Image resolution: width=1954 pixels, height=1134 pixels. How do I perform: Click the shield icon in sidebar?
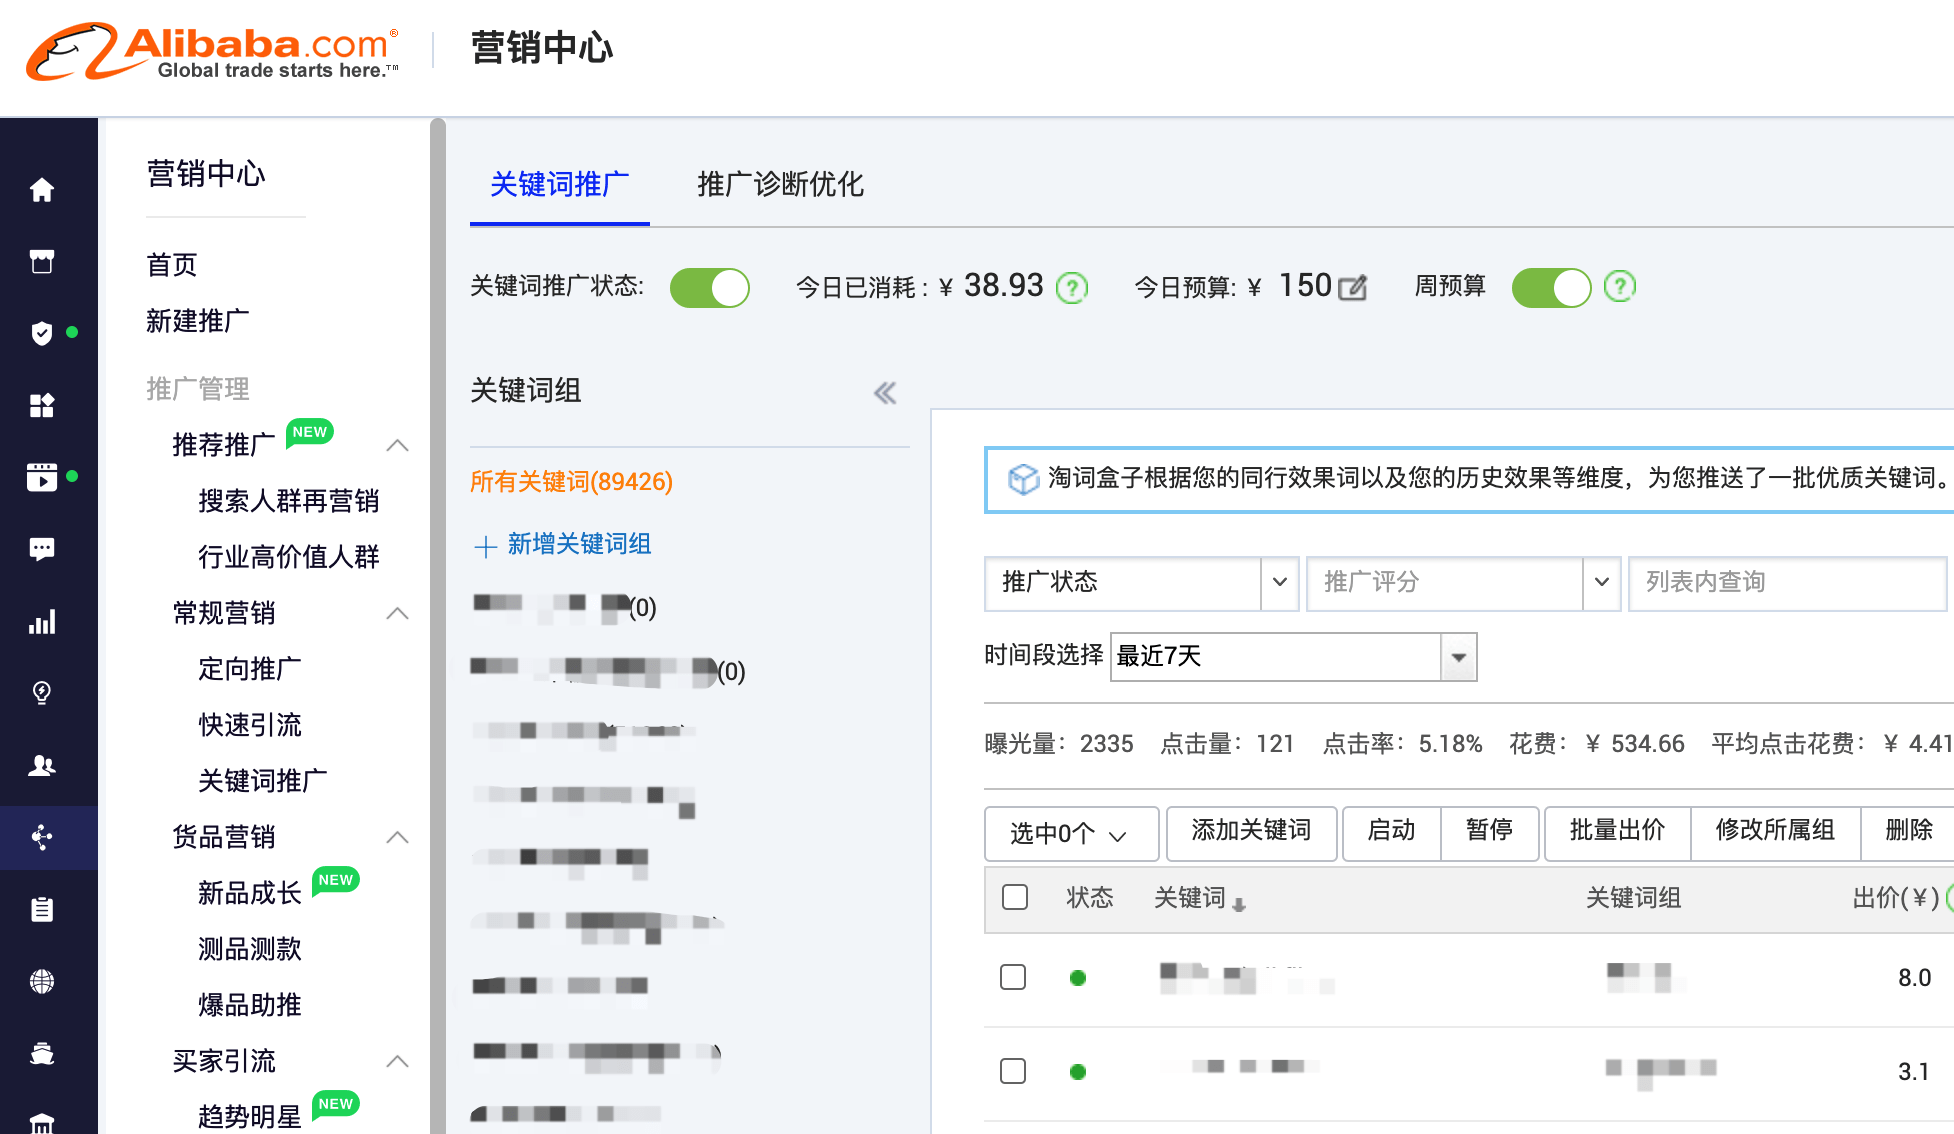point(41,333)
